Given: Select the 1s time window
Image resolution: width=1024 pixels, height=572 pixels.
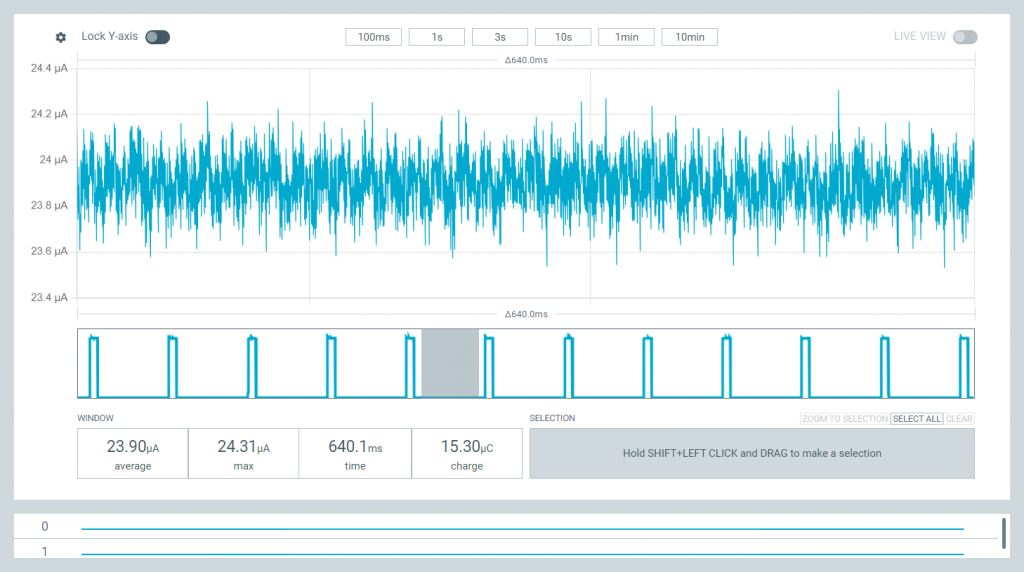Looking at the screenshot, I should 437,37.
